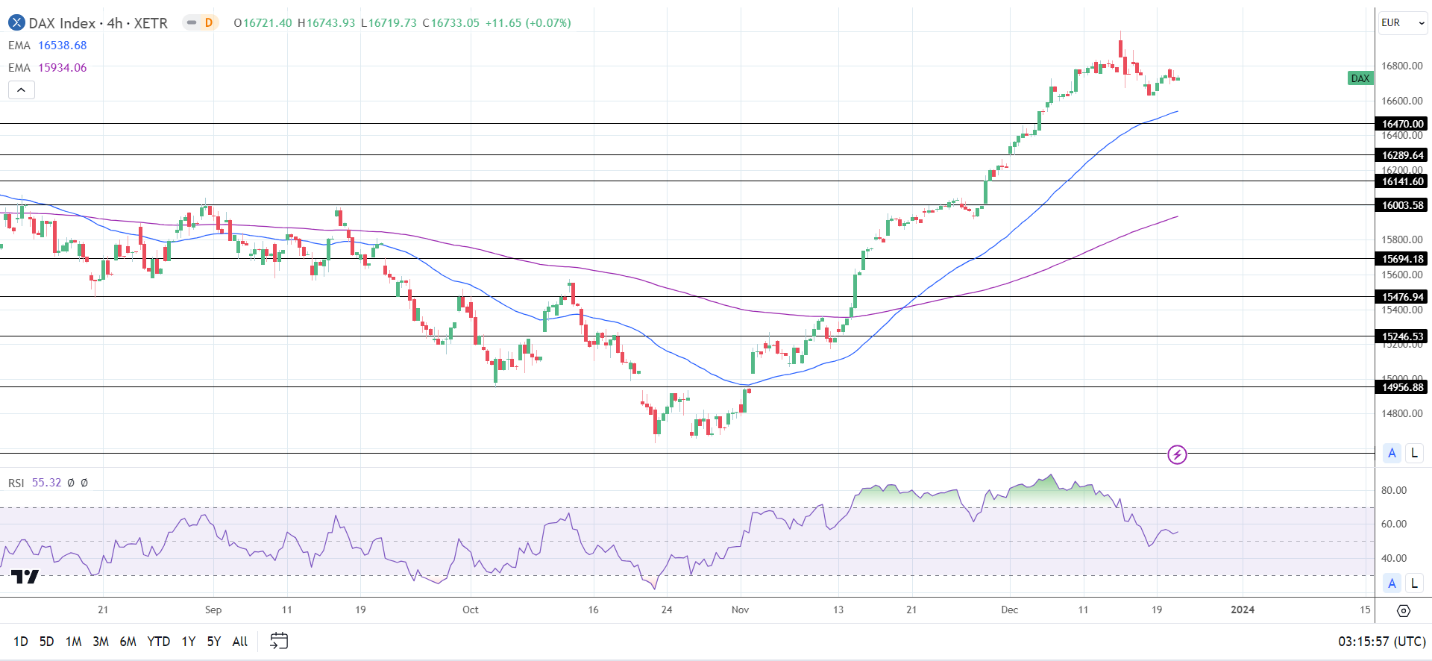Click the 14956.88 horizontal line label
Screen dimensions: 1432x661
(x=1402, y=386)
